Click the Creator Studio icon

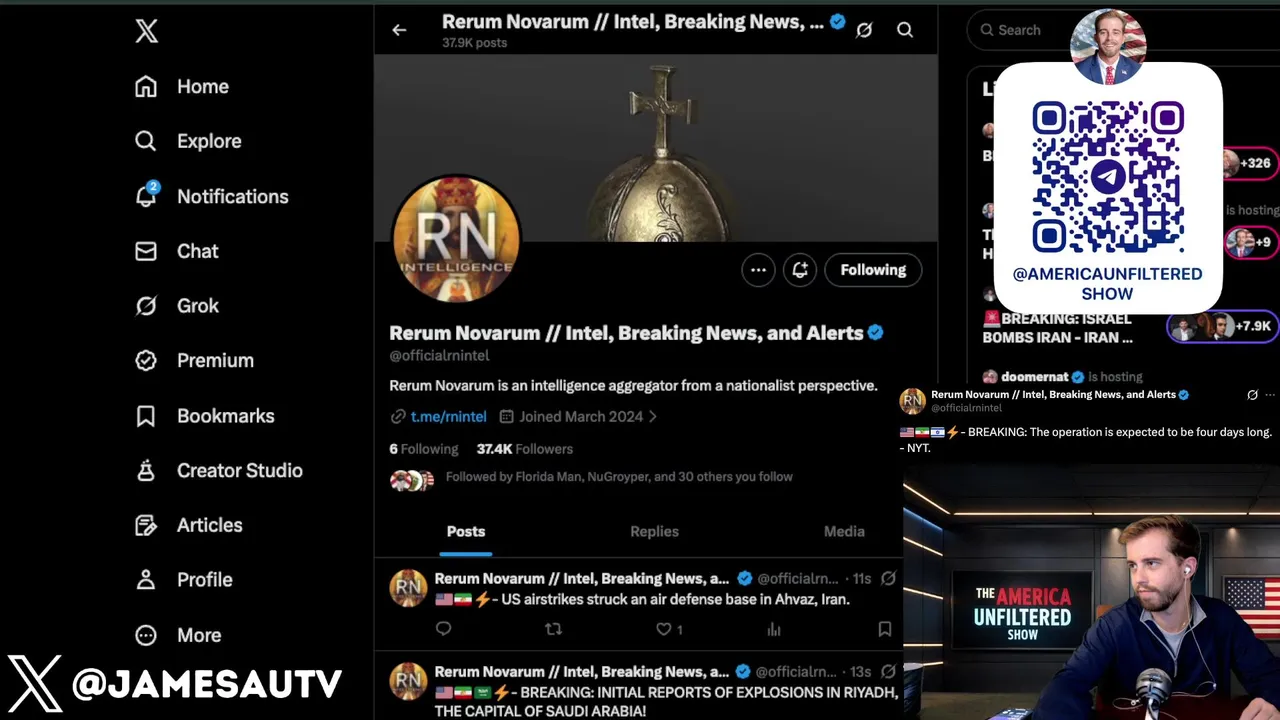(x=146, y=470)
